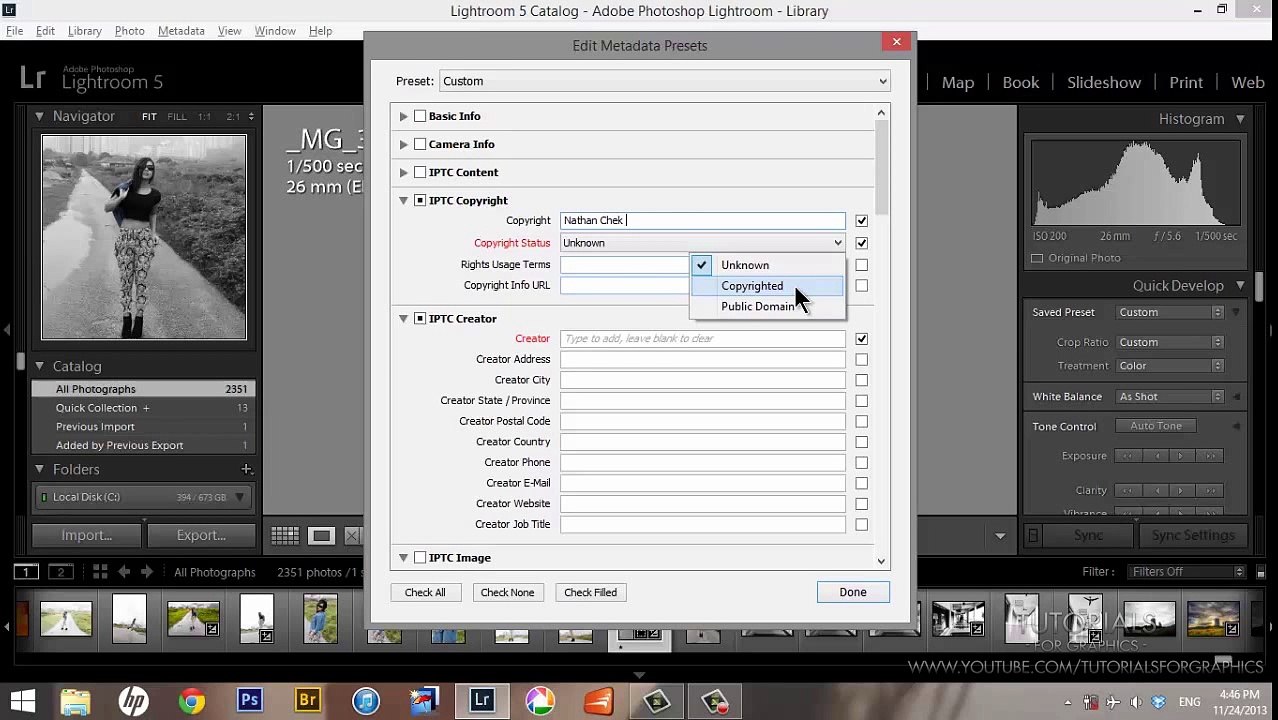1278x720 pixels.
Task: Click the Check Filled button
Action: tap(590, 593)
